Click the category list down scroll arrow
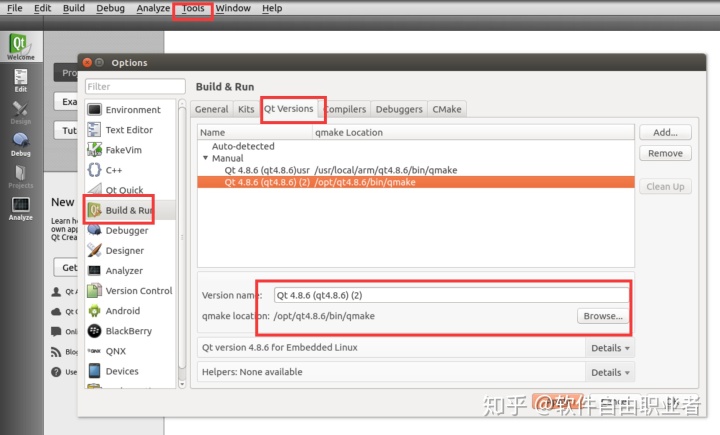 182,384
